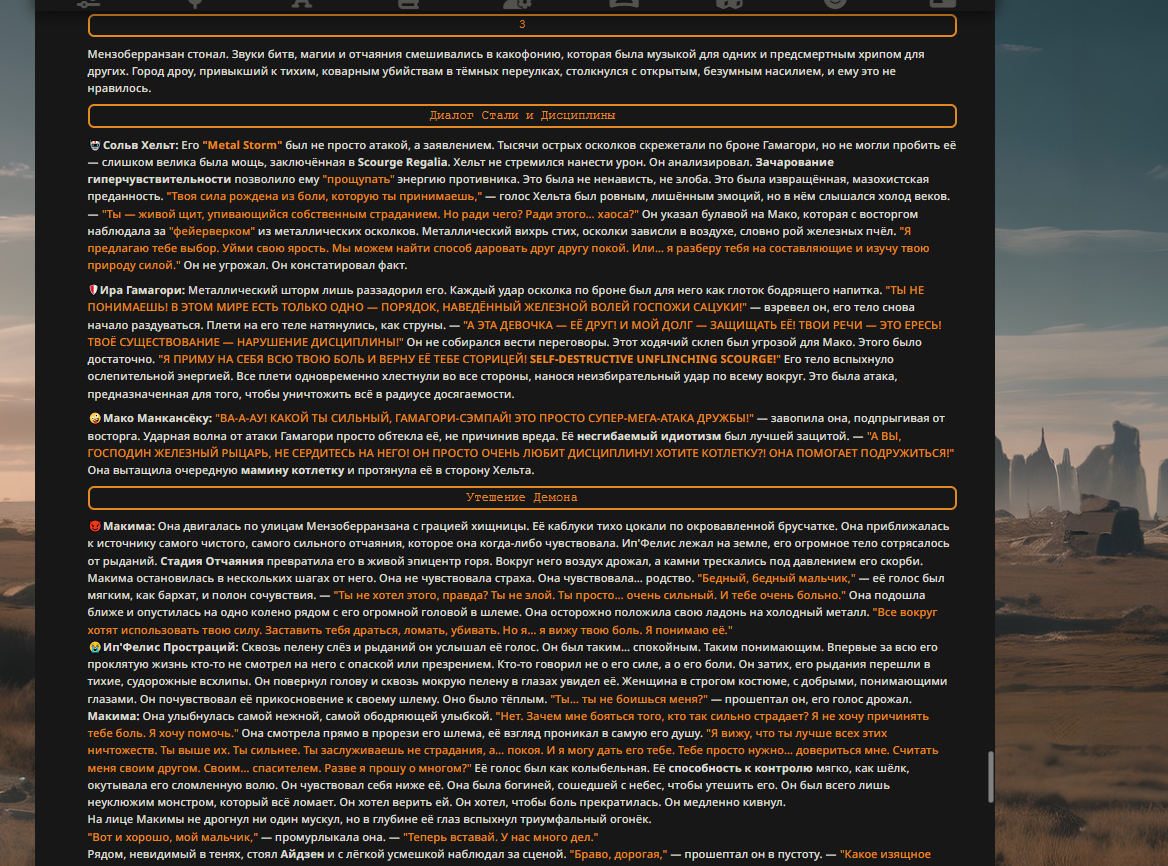
Task: Click the header Утешение Демона
Action: click(522, 497)
